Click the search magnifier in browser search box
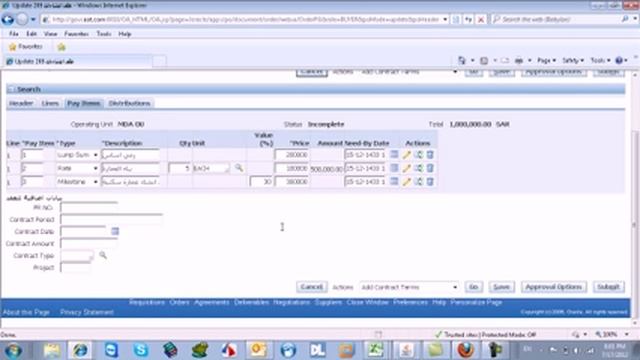The height and width of the screenshot is (360, 640). coord(625,19)
